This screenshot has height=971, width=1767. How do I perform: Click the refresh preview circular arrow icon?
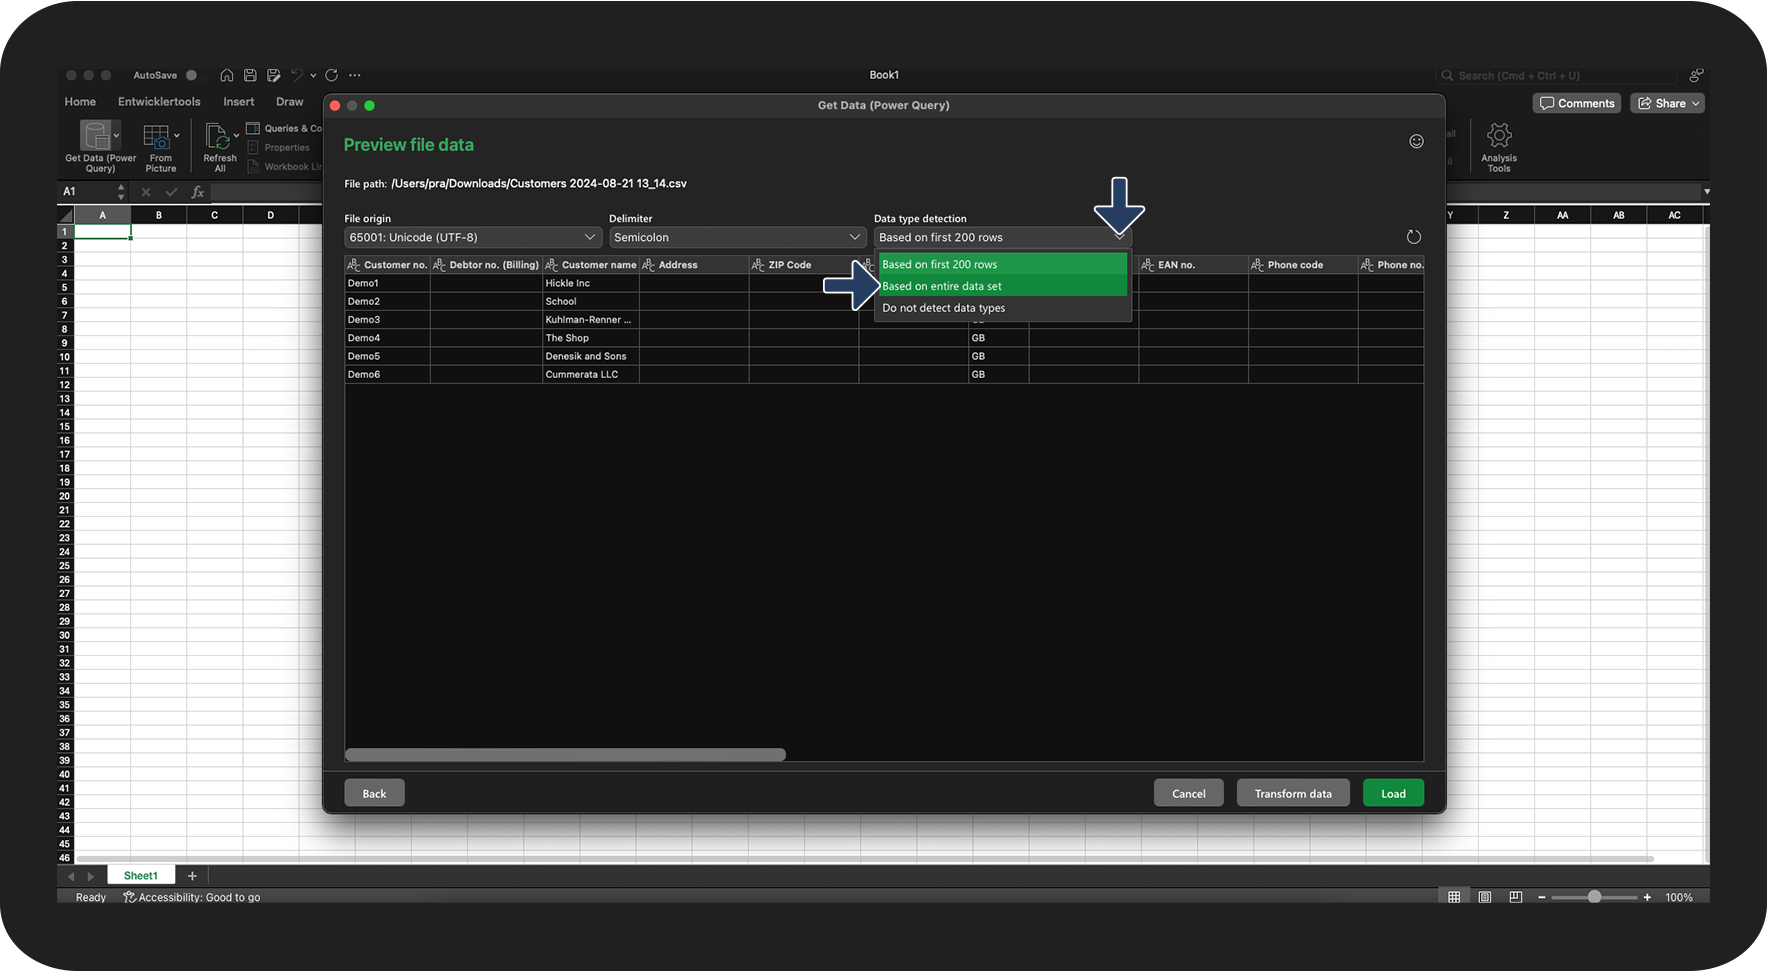click(1413, 237)
